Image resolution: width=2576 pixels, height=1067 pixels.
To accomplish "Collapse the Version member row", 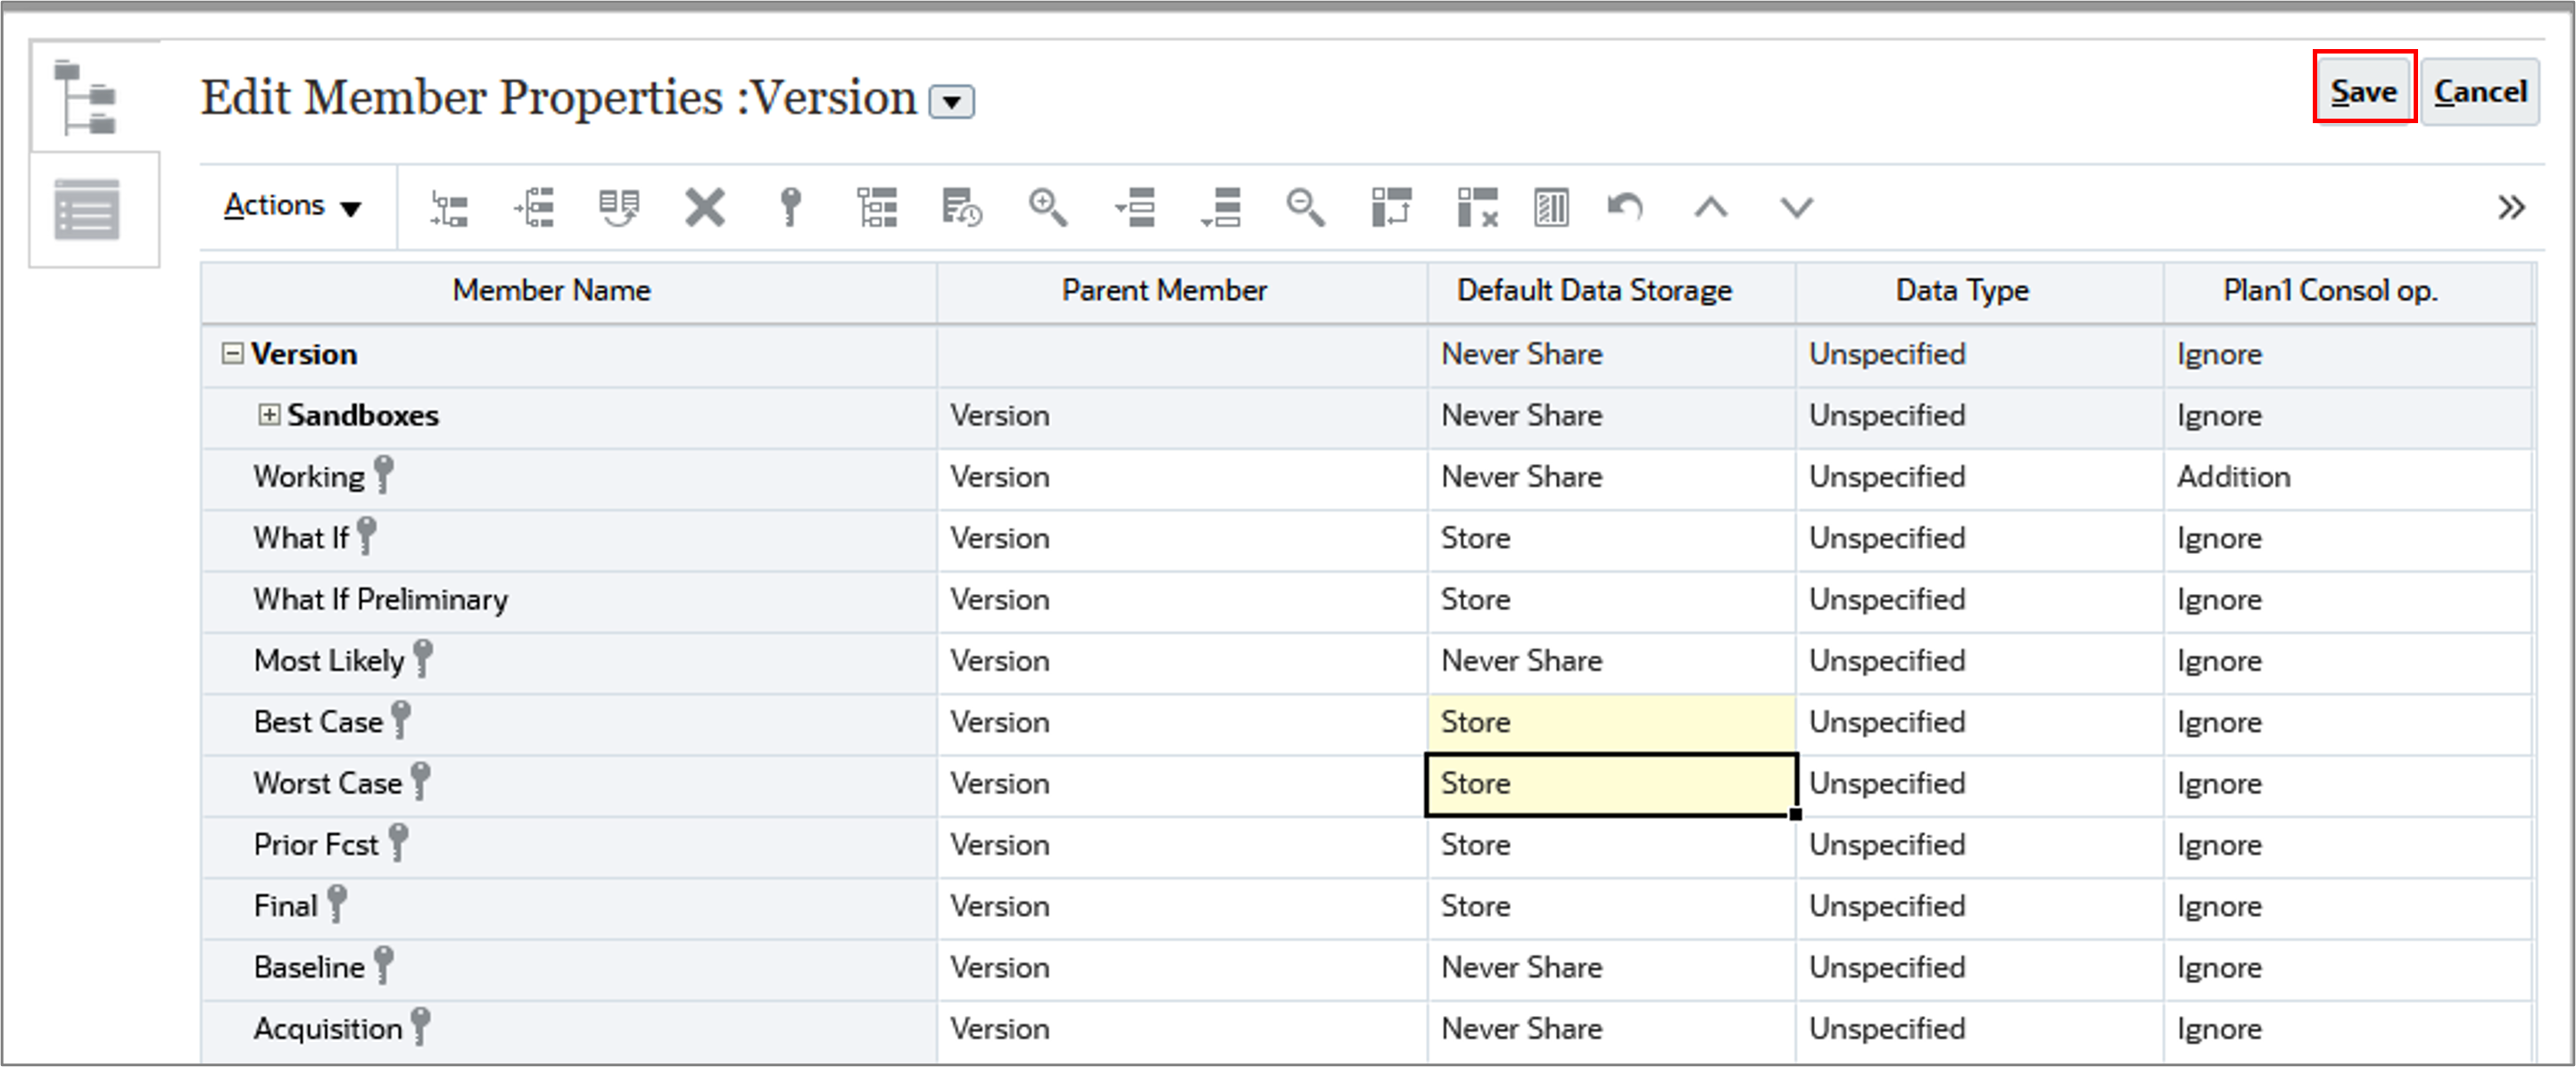I will click(231, 353).
